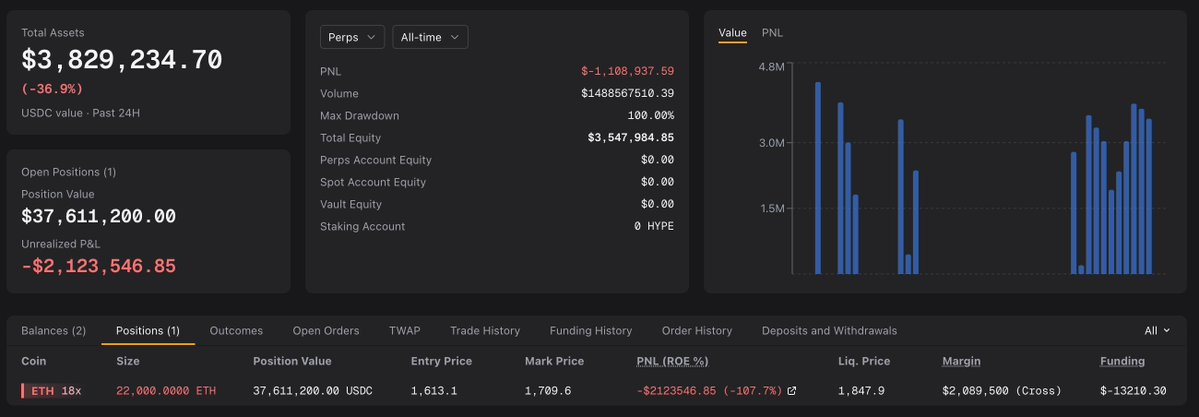Screen dimensions: 1199x417
Task: View the Open Orders tab
Action: pos(326,331)
